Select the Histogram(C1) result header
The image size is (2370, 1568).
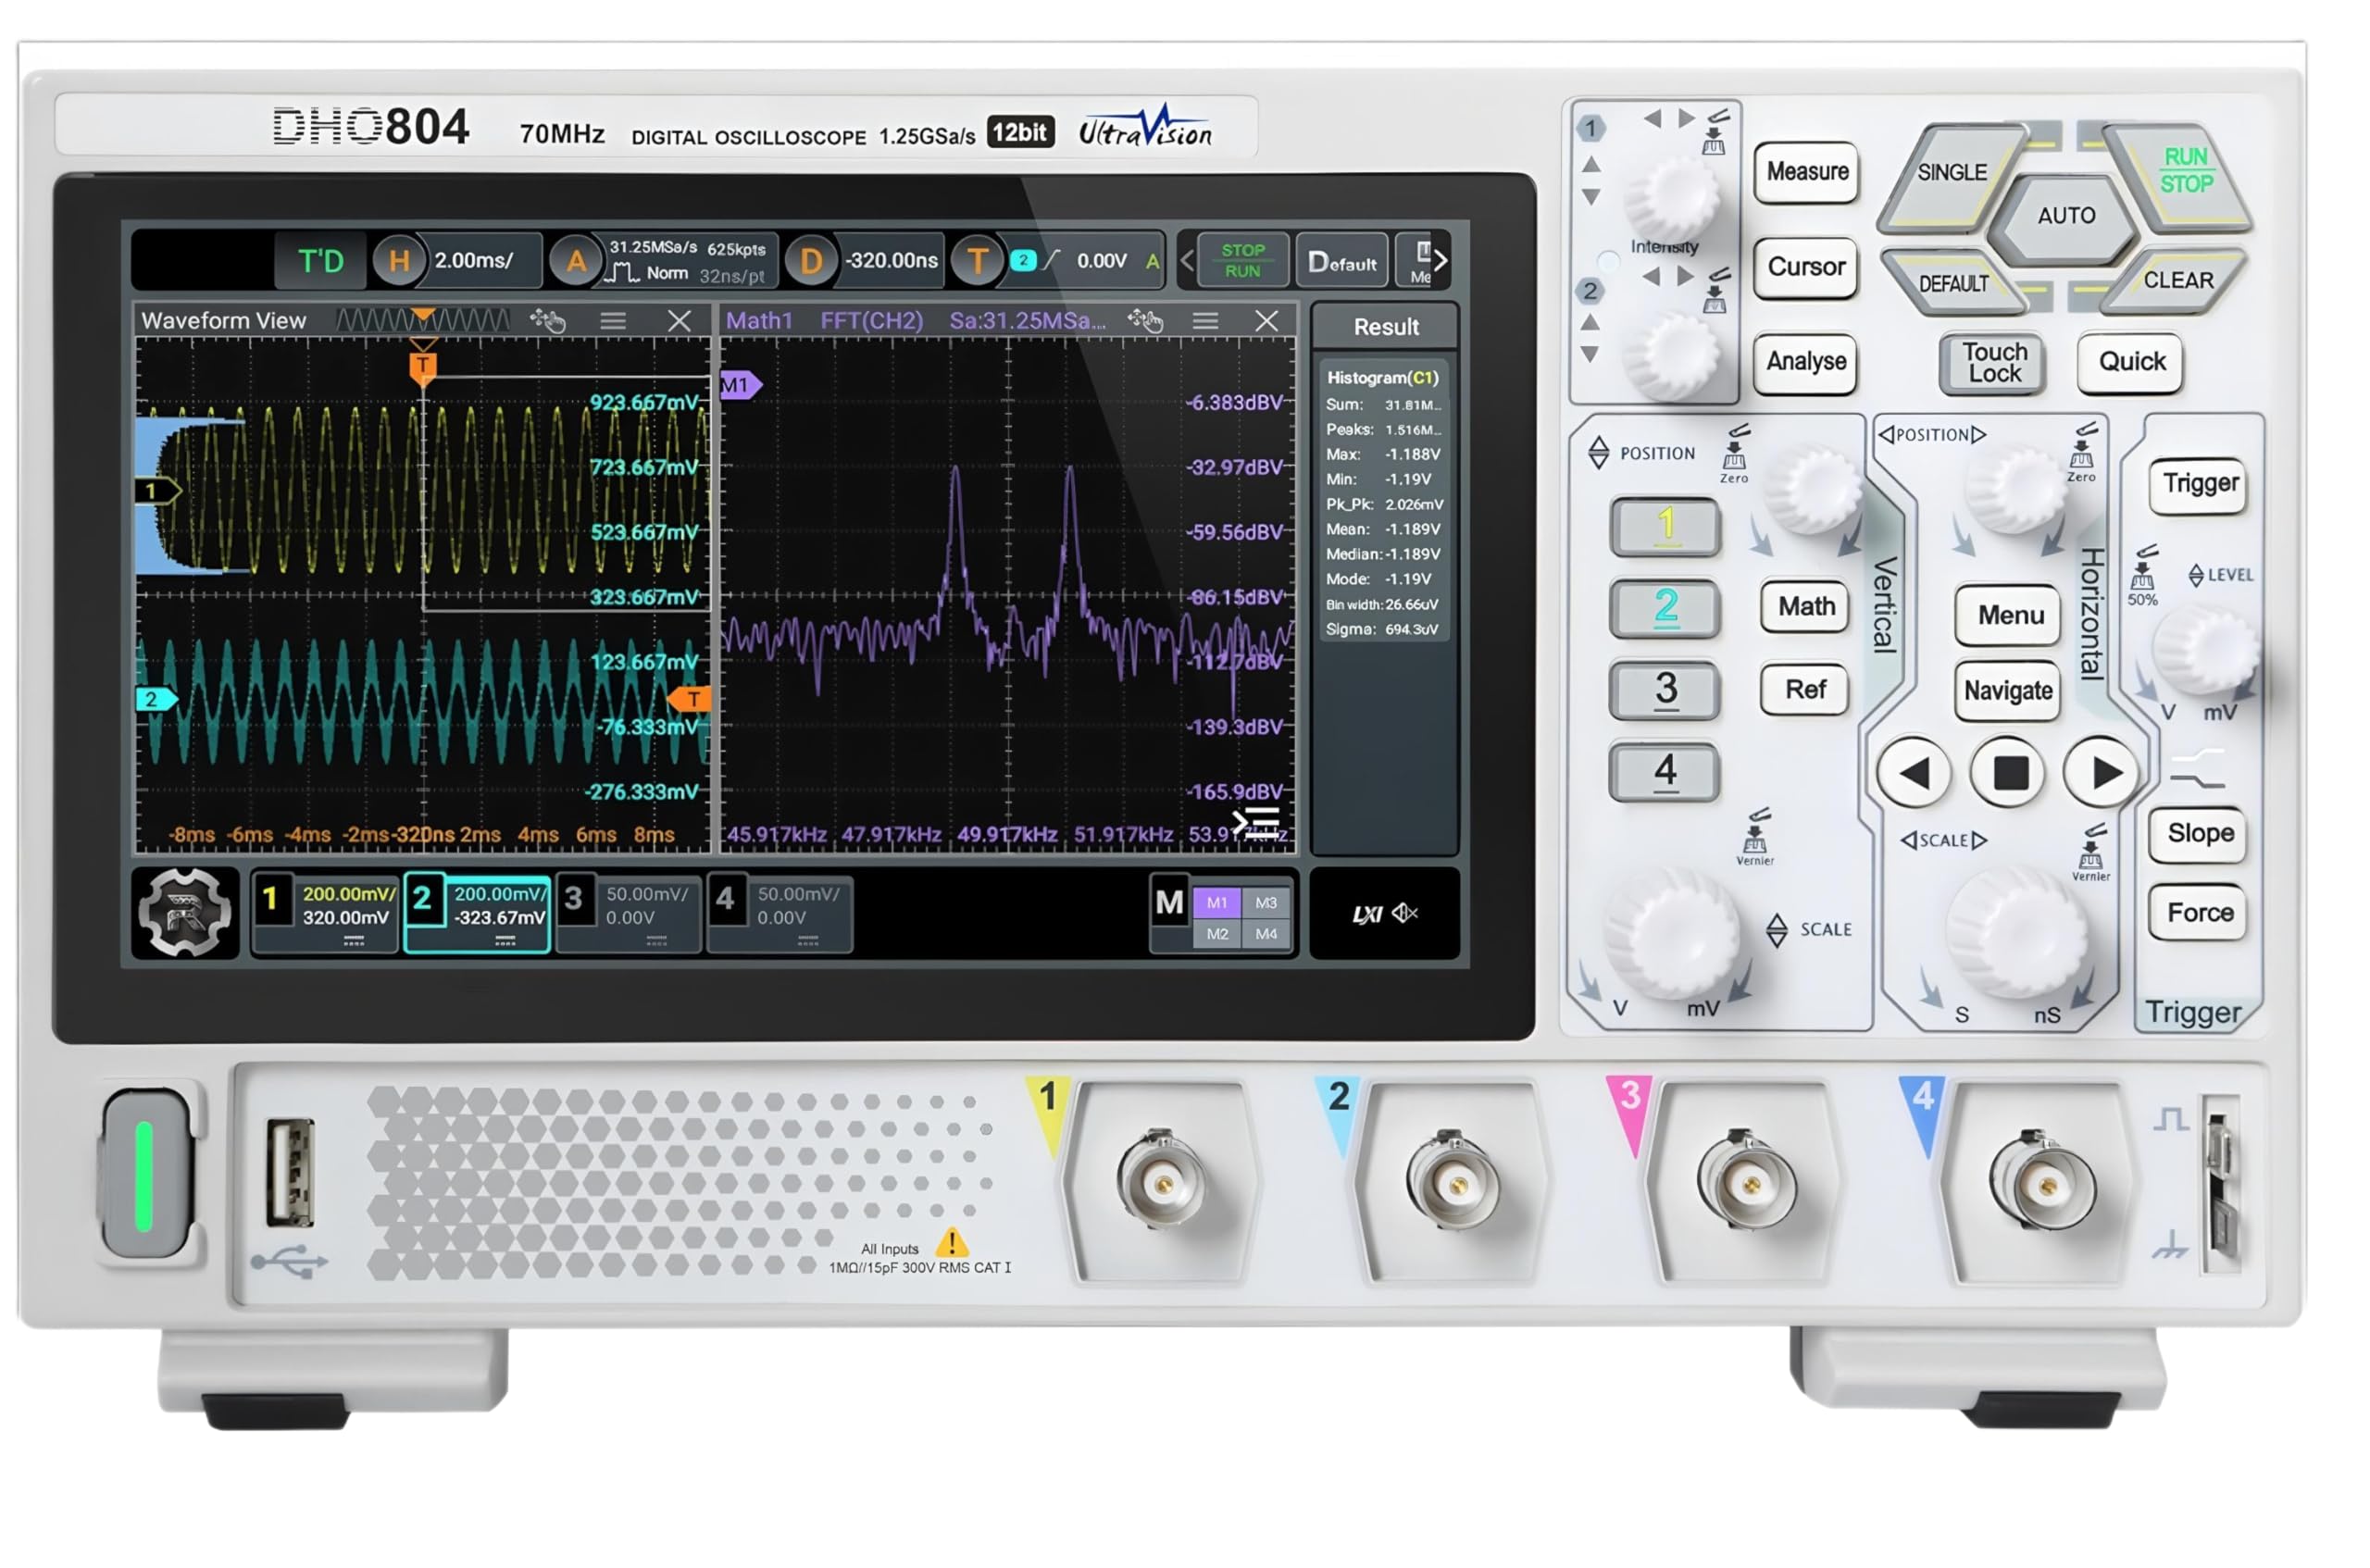point(1382,378)
